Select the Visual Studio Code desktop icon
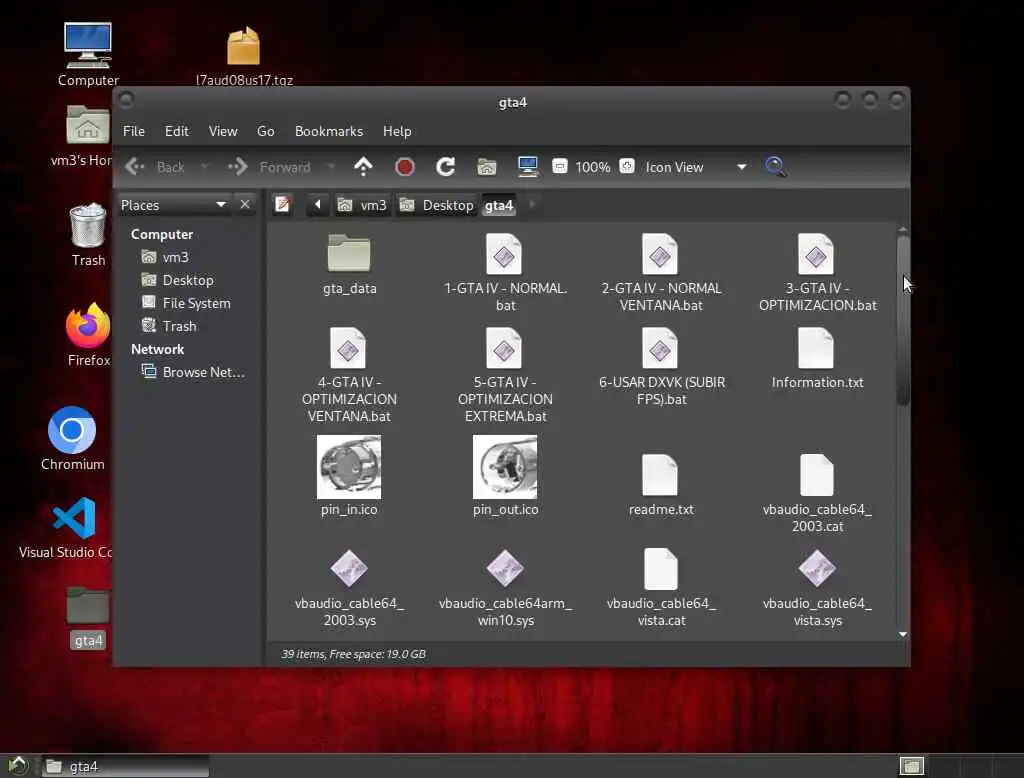 67,528
